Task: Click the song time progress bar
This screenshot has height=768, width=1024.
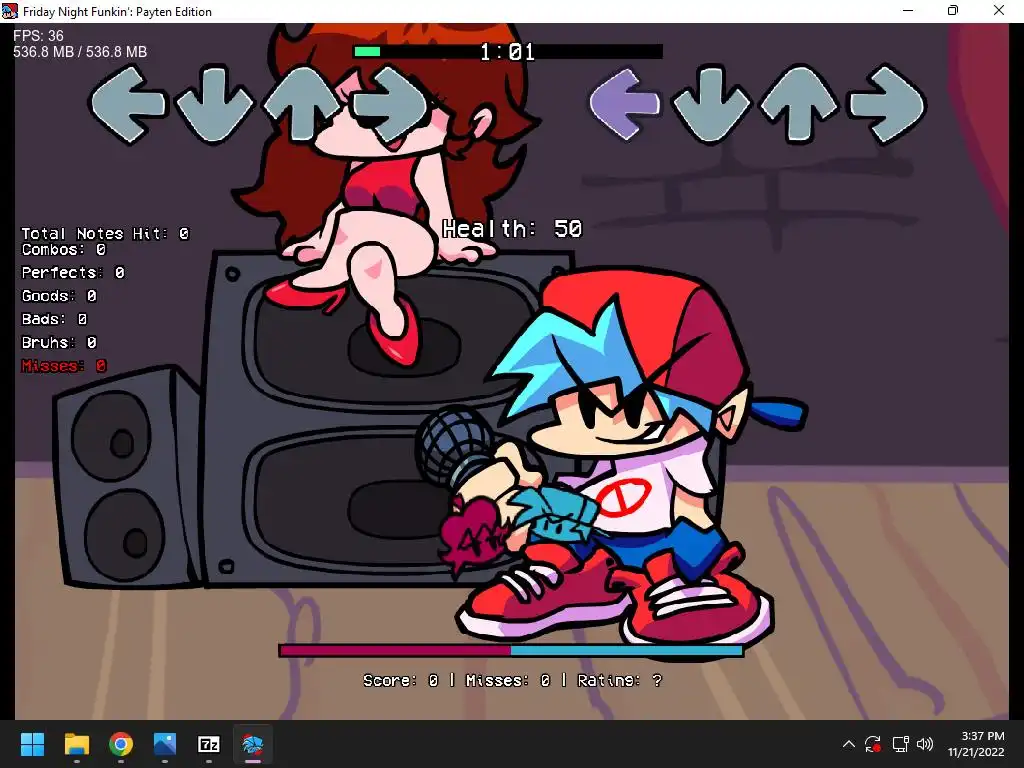Action: point(508,52)
